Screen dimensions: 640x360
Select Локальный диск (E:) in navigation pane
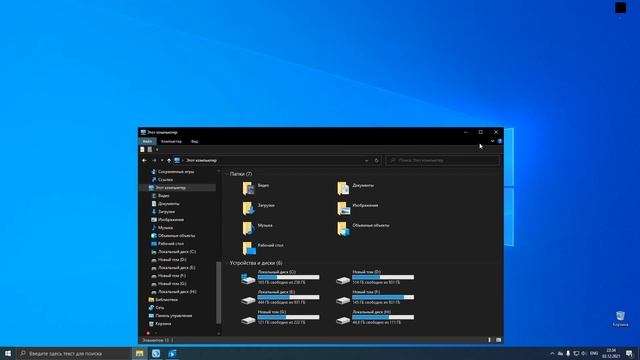173,268
